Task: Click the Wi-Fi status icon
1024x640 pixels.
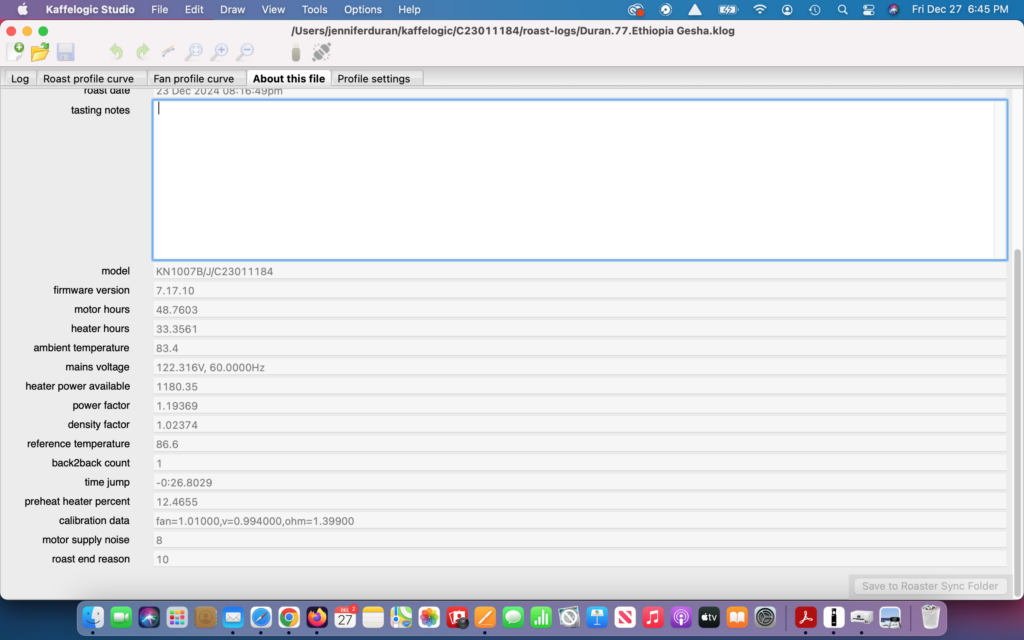Action: click(x=760, y=10)
